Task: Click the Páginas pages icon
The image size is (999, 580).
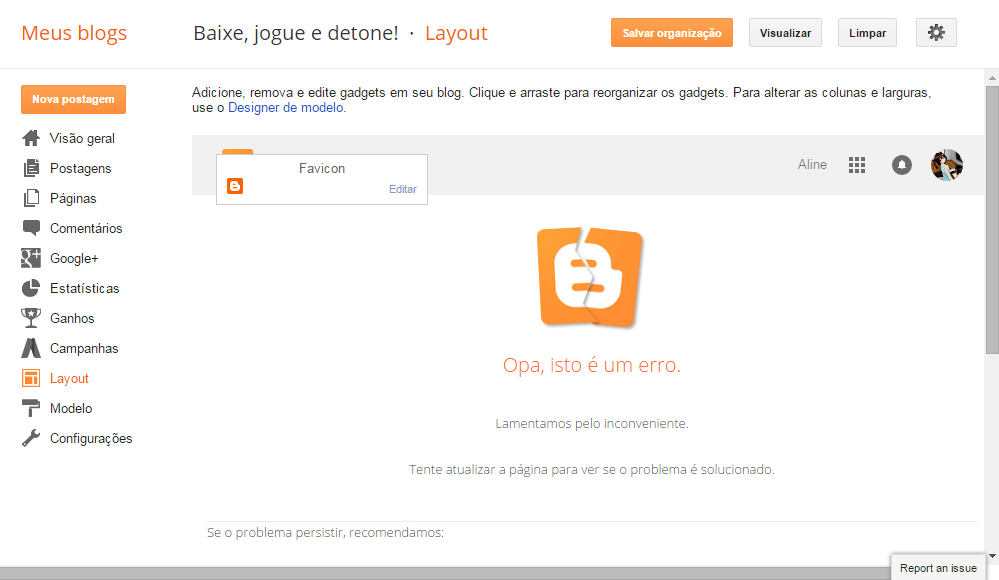Action: pos(31,198)
